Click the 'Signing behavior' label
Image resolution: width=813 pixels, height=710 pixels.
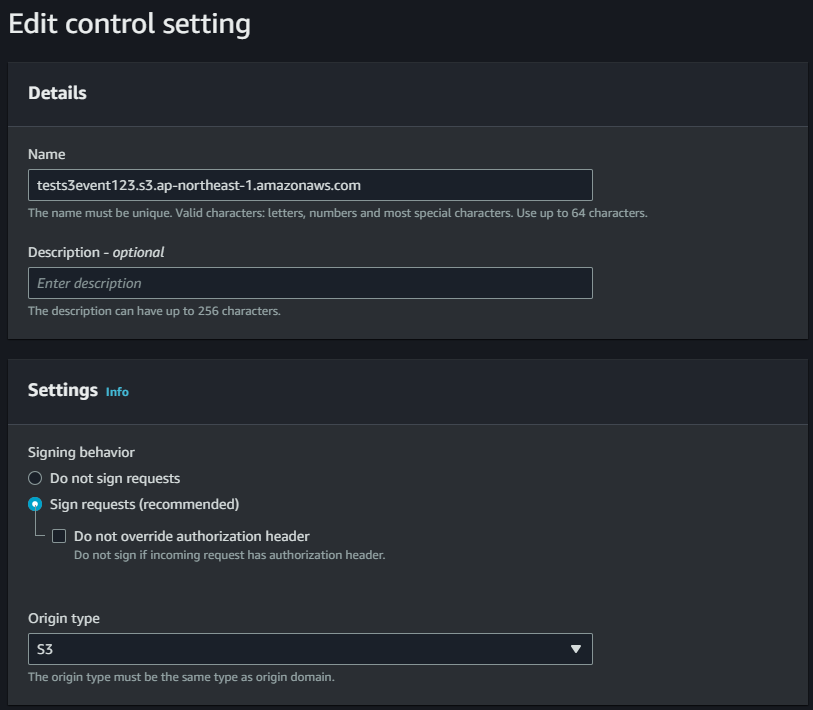tap(81, 453)
